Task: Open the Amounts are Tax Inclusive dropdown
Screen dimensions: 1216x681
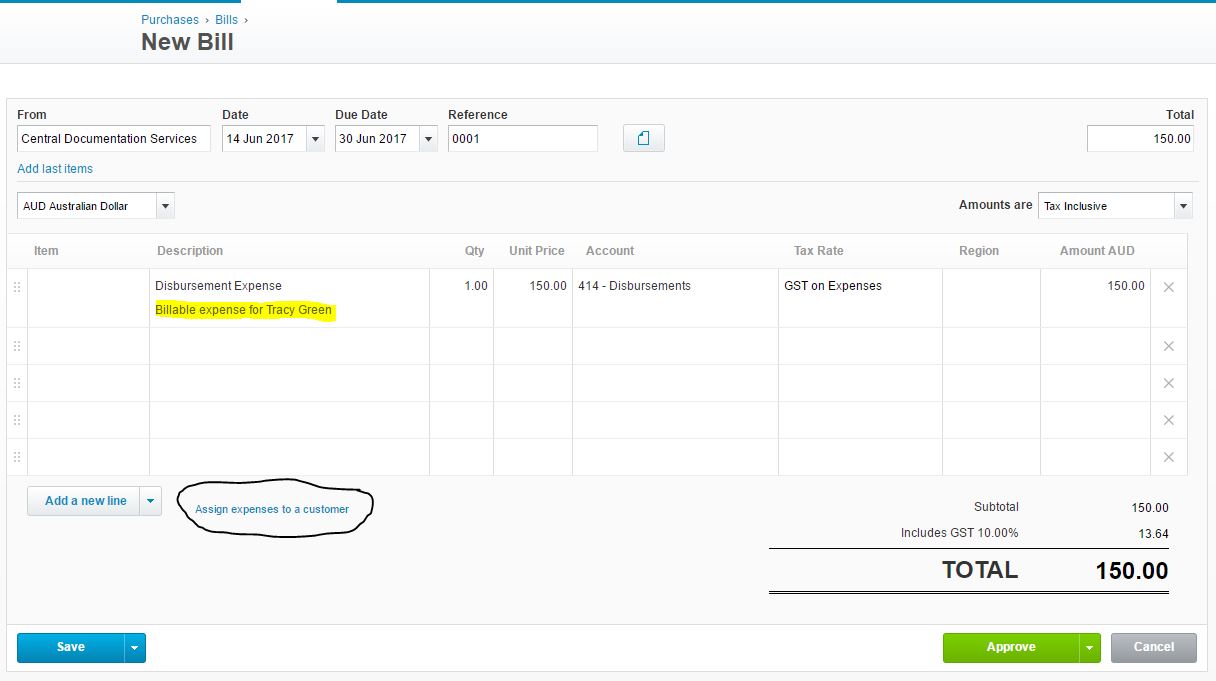Action: [x=1183, y=206]
